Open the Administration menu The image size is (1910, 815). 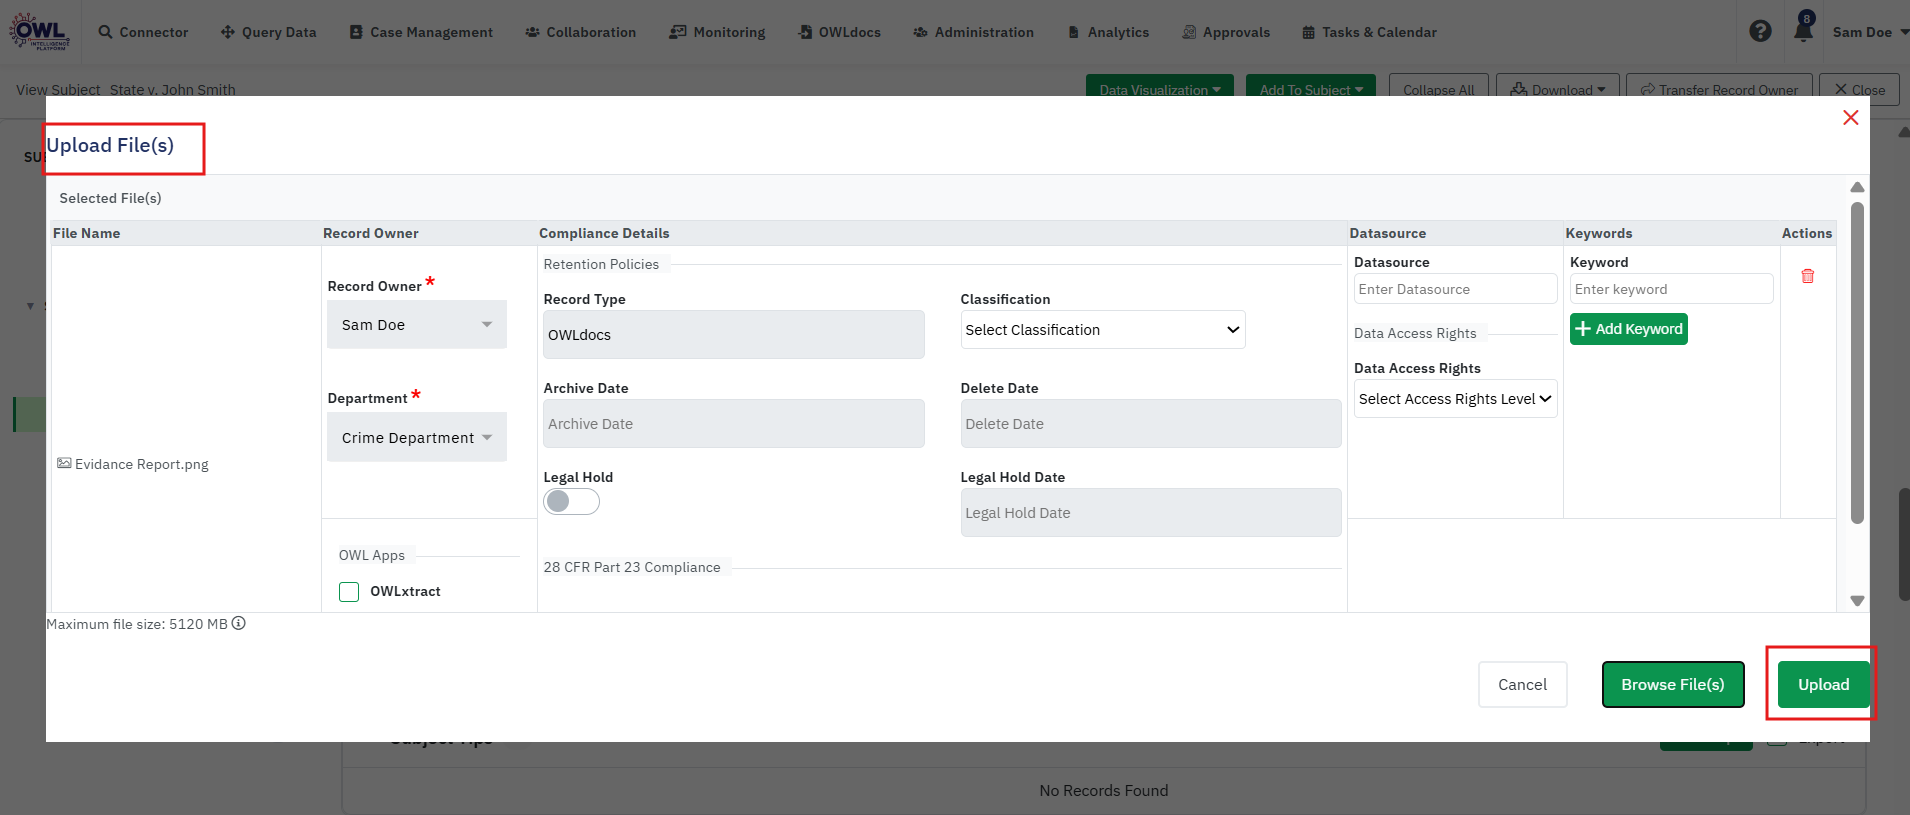tap(973, 32)
